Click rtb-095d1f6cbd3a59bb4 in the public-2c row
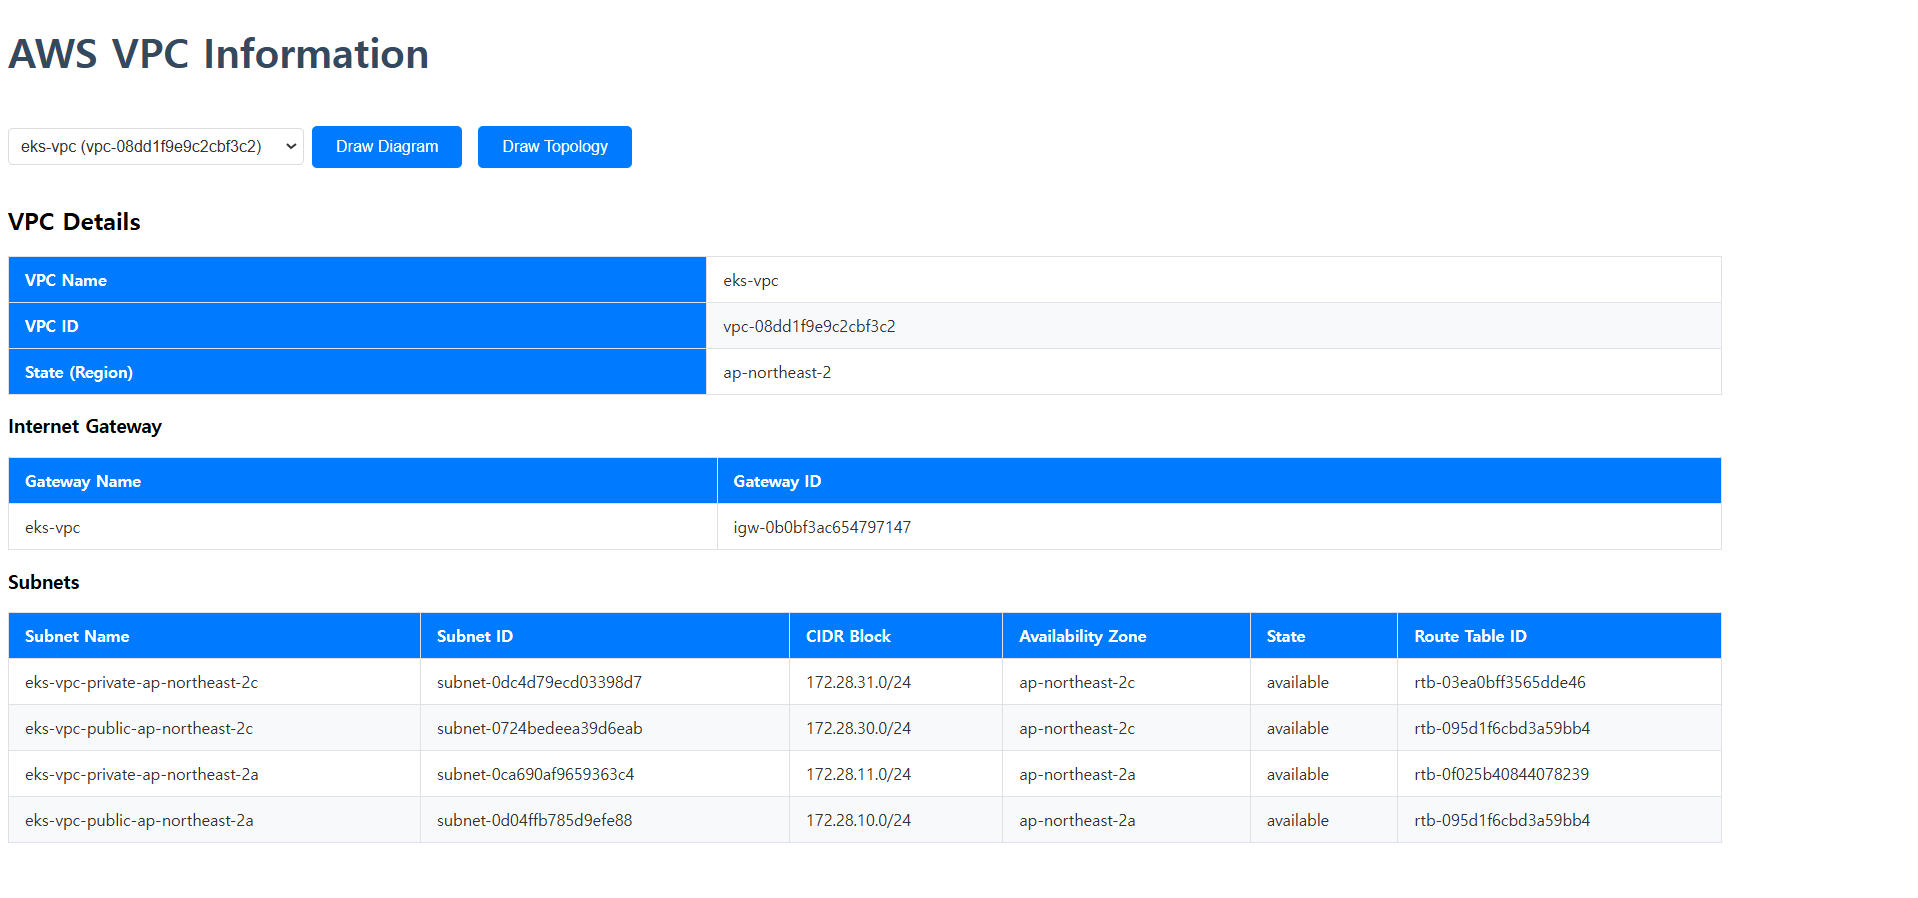The width and height of the screenshot is (1918, 898). (1502, 728)
